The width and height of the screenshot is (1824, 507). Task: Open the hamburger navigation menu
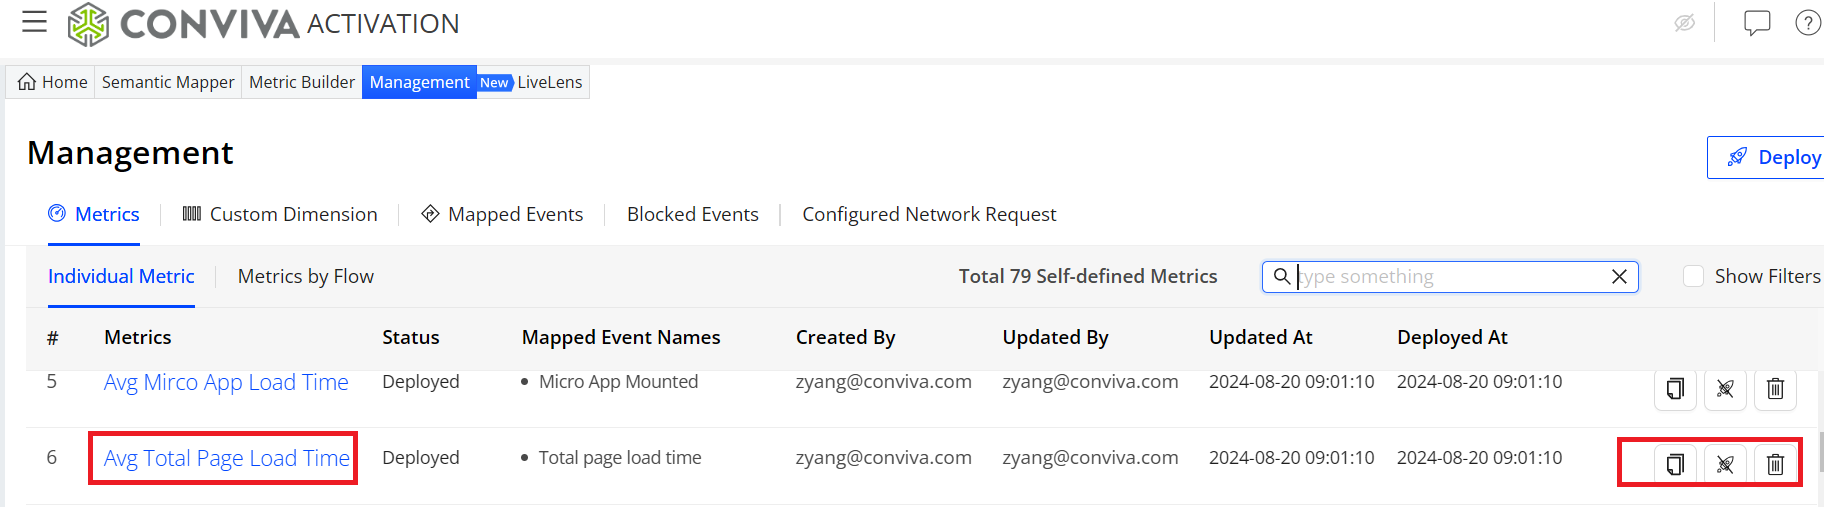pos(35,22)
